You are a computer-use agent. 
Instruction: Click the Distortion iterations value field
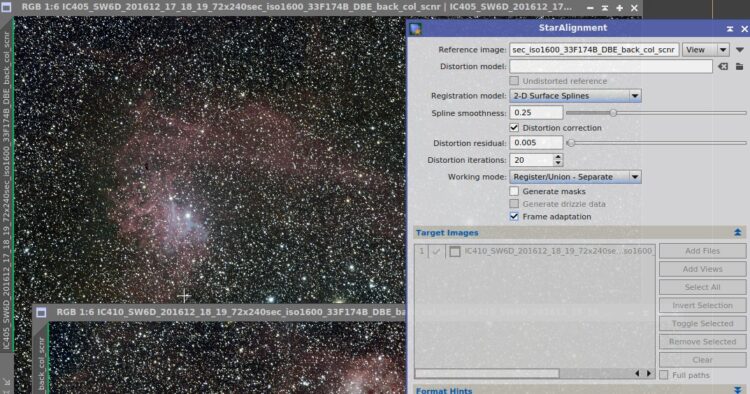(x=531, y=160)
